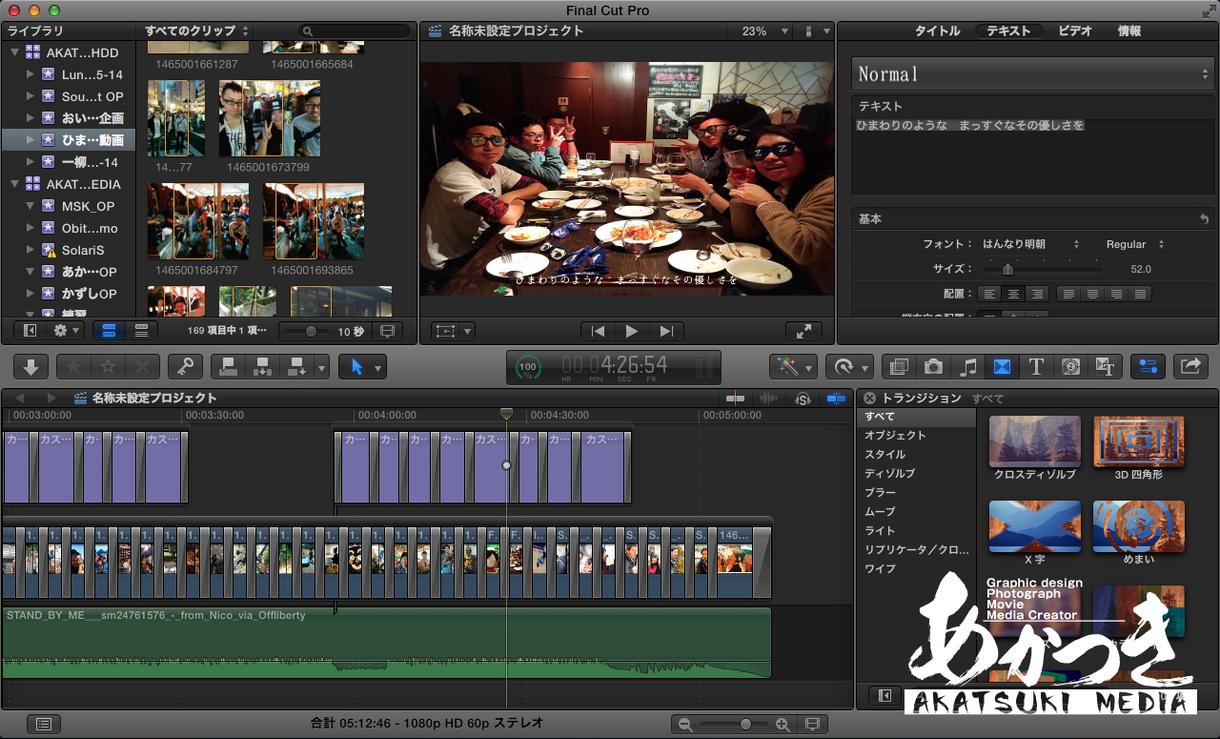The height and width of the screenshot is (739, 1220).
Task: Switch browser to filmstrip view
Action: pyautogui.click(x=109, y=331)
